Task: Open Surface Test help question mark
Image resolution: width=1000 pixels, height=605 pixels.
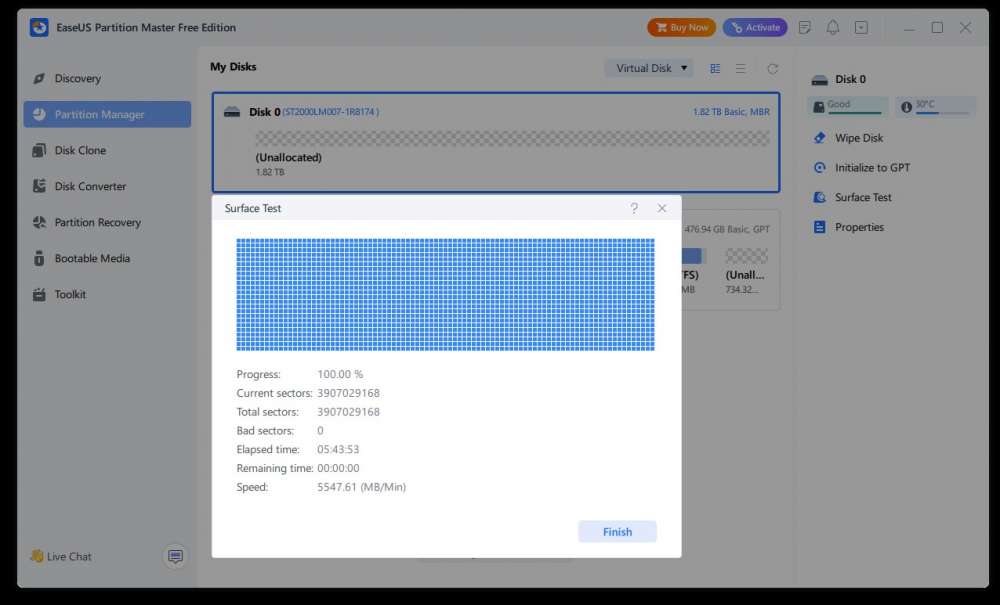Action: coord(634,208)
